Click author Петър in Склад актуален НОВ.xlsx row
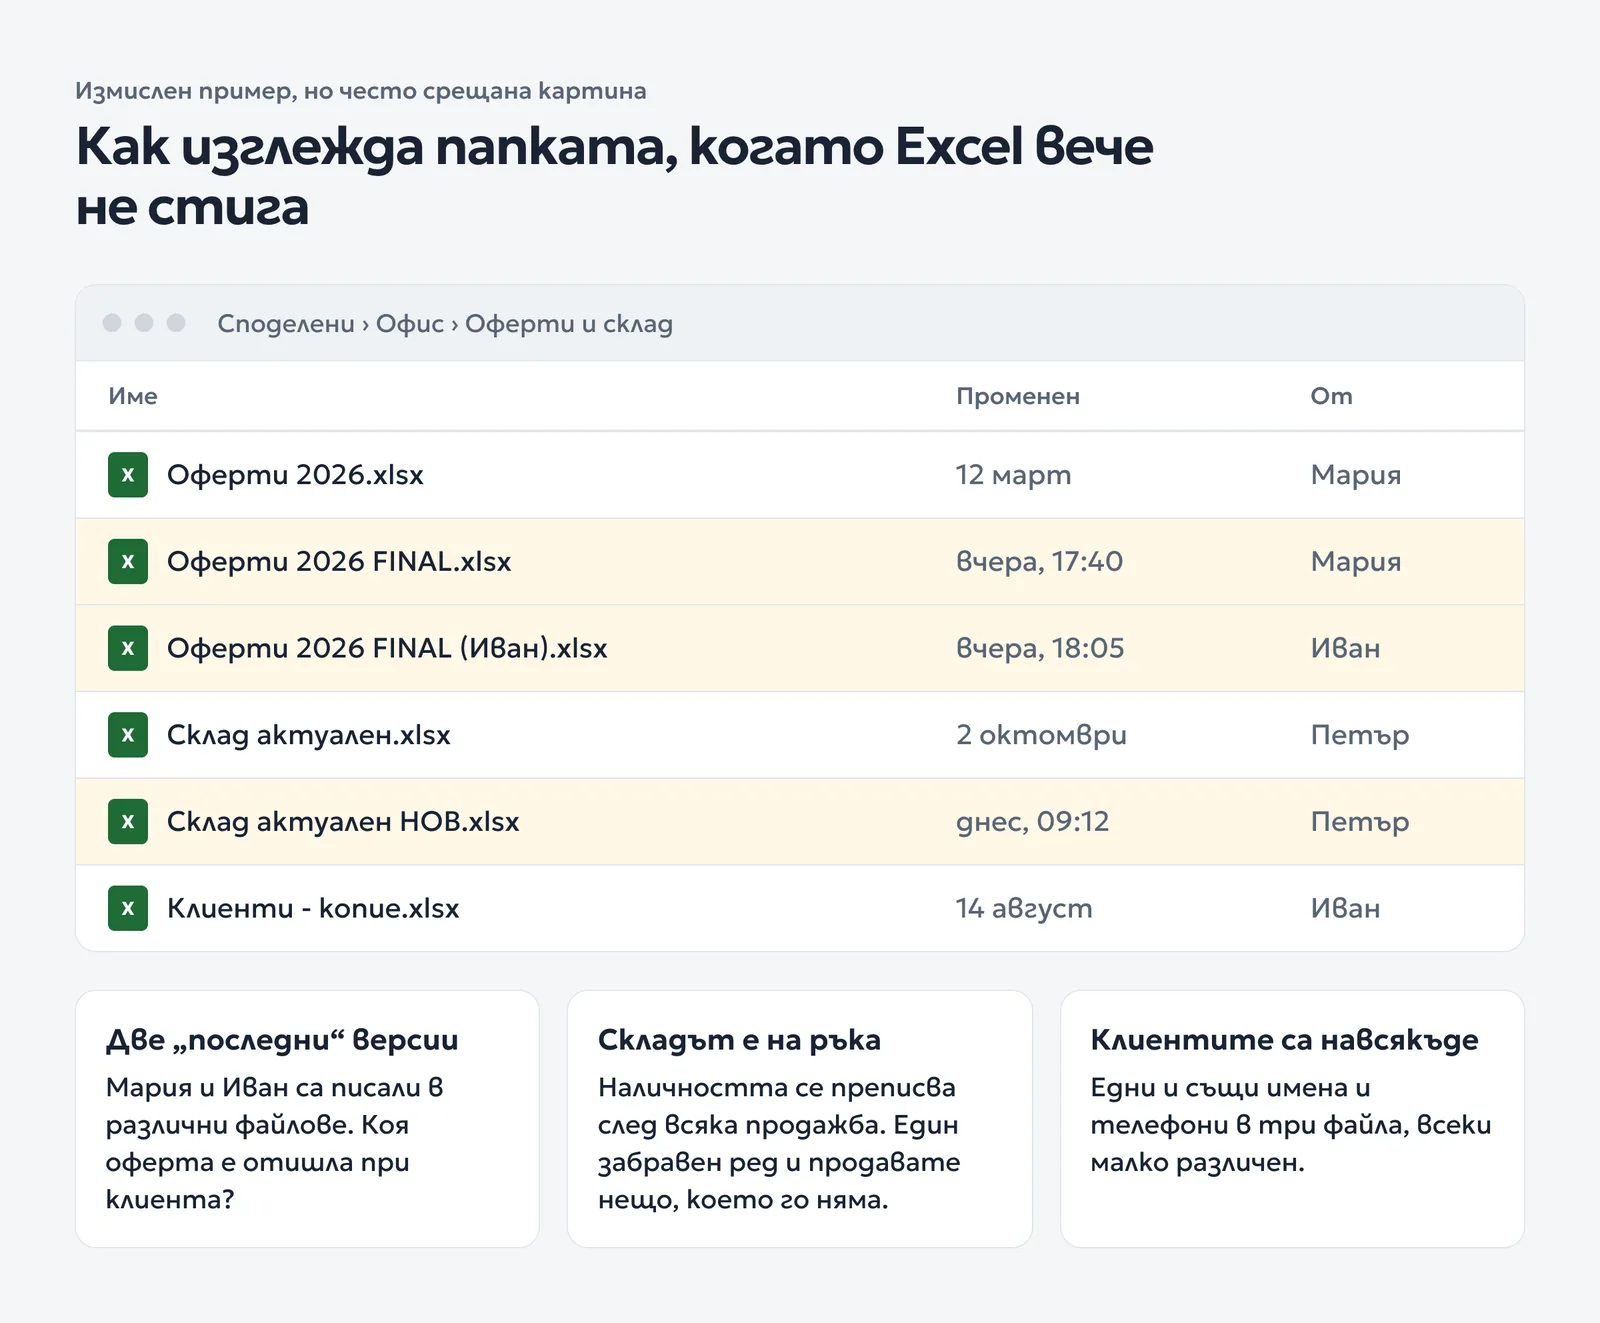 tap(1360, 822)
